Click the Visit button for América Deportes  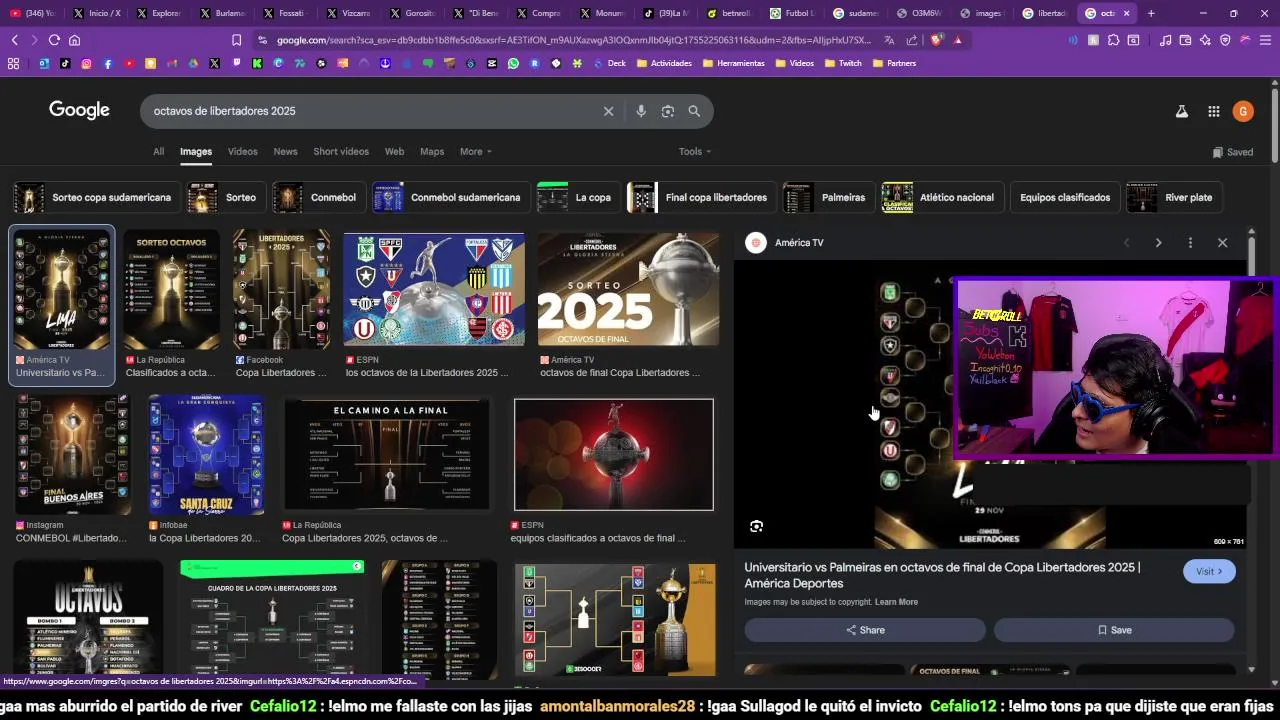(x=1209, y=571)
